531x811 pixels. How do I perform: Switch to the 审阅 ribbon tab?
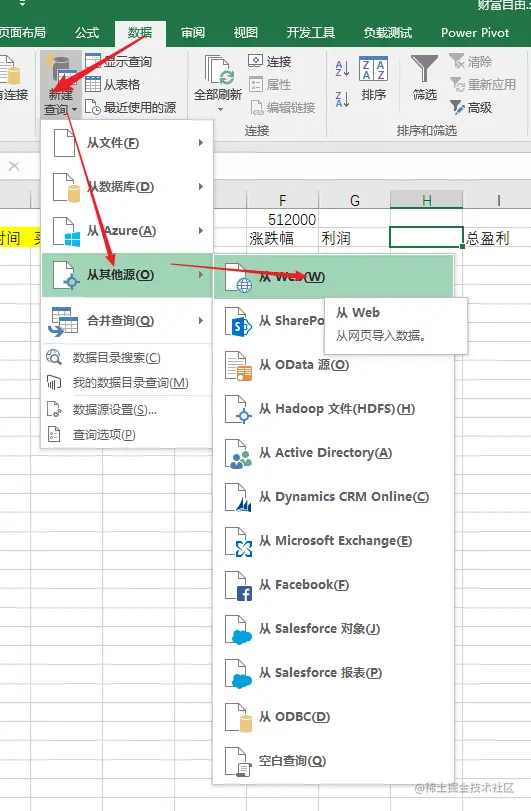[193, 33]
